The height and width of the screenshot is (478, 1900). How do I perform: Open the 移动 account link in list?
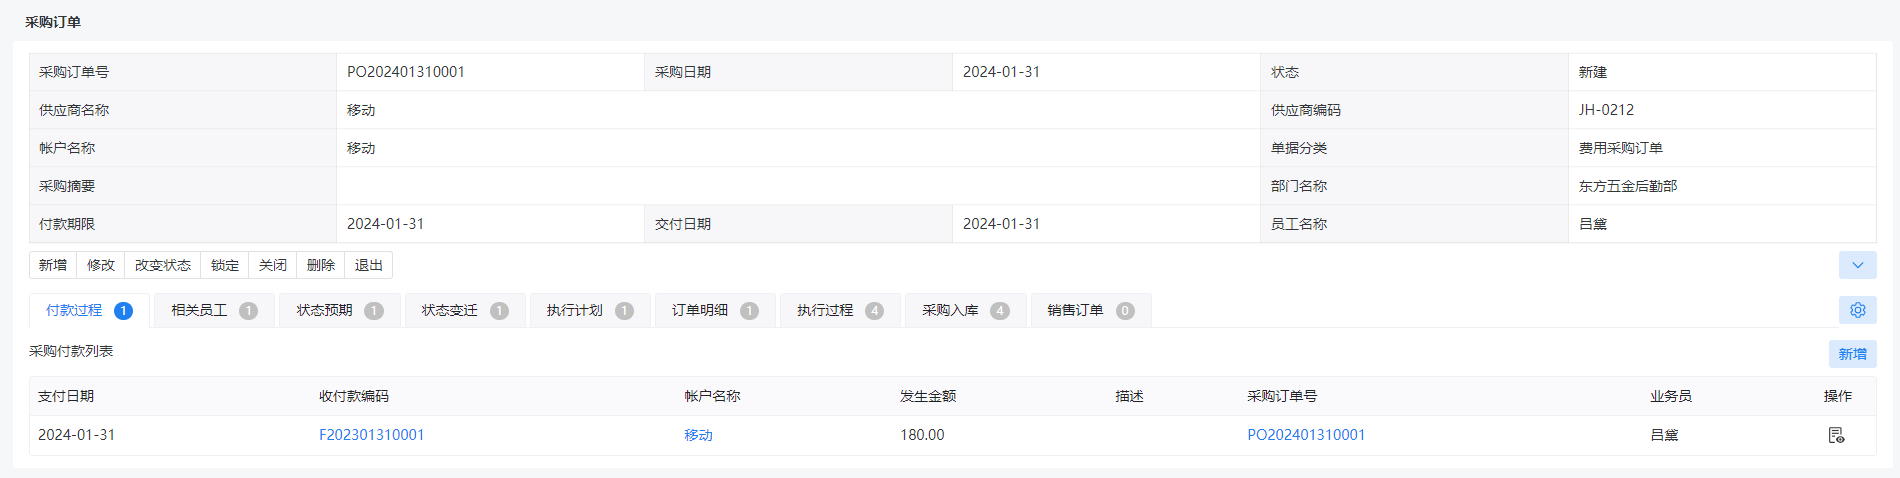[698, 435]
